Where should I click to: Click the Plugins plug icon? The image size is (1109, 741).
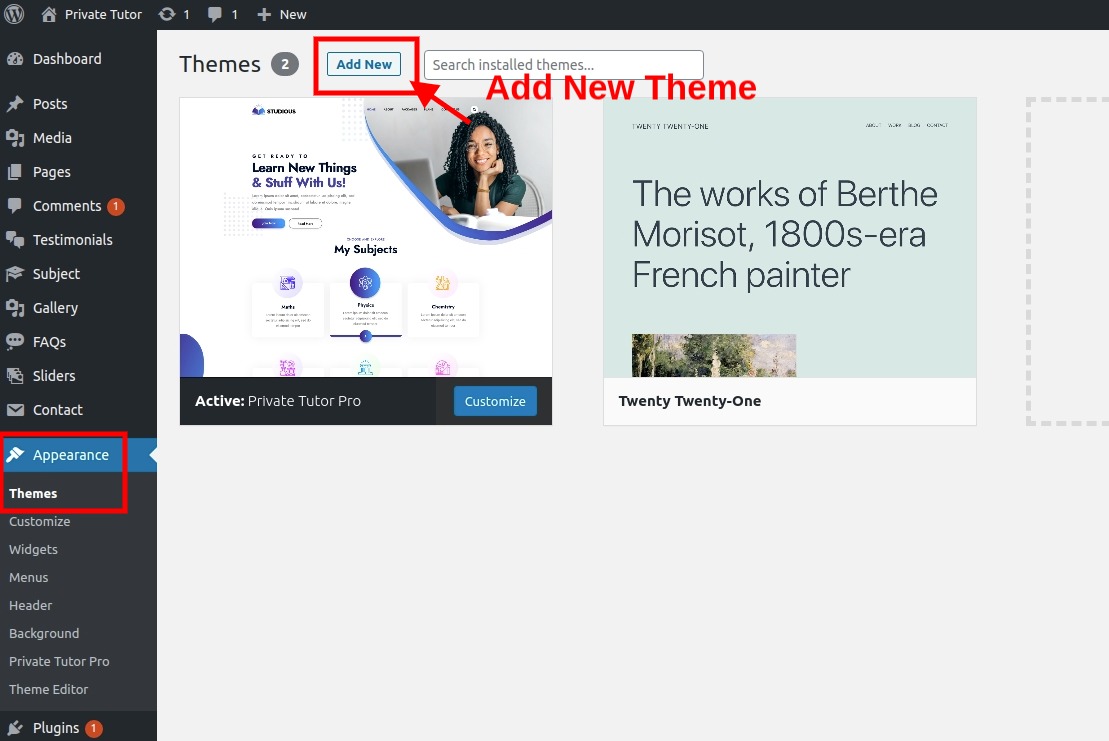pyautogui.click(x=15, y=728)
